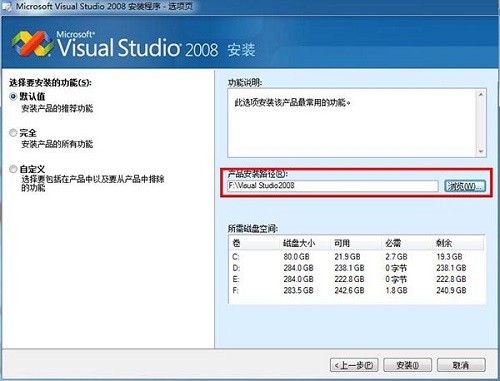
Task: Click the 283.5 GB disk size cell
Action: pyautogui.click(x=298, y=290)
